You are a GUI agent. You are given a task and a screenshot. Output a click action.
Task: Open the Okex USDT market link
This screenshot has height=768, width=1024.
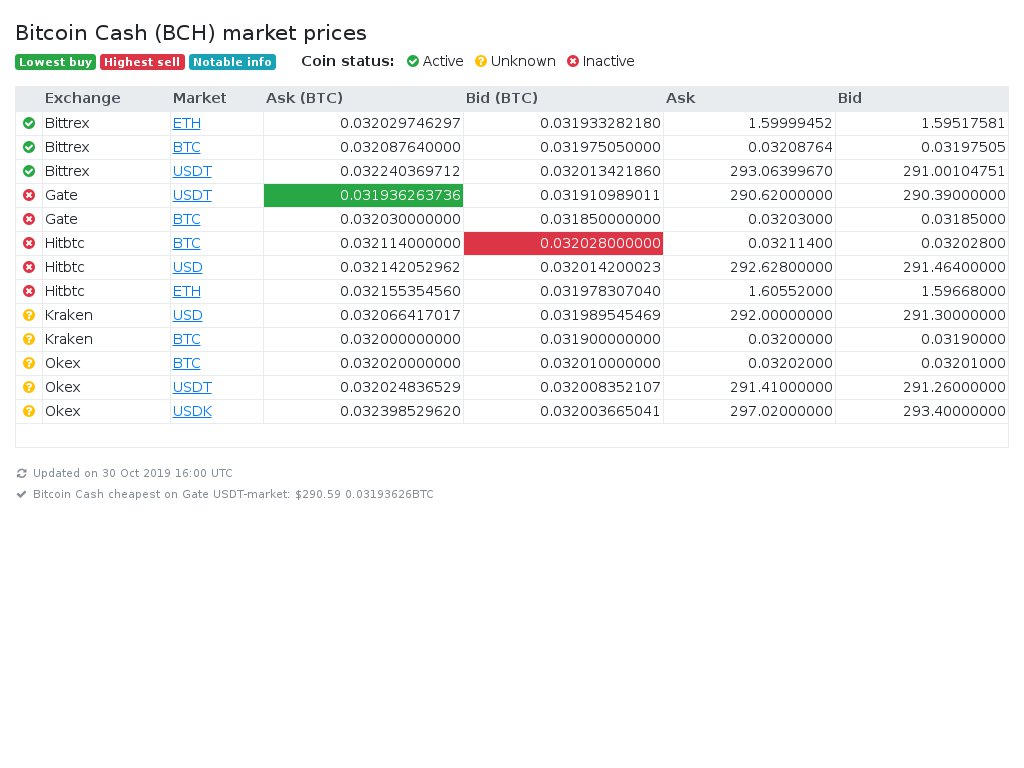192,387
